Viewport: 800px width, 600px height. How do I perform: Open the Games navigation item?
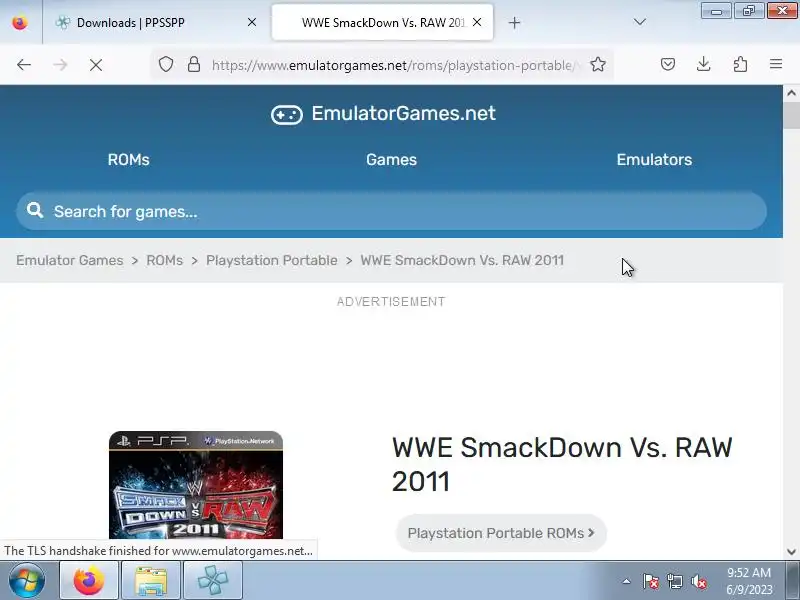click(x=391, y=160)
